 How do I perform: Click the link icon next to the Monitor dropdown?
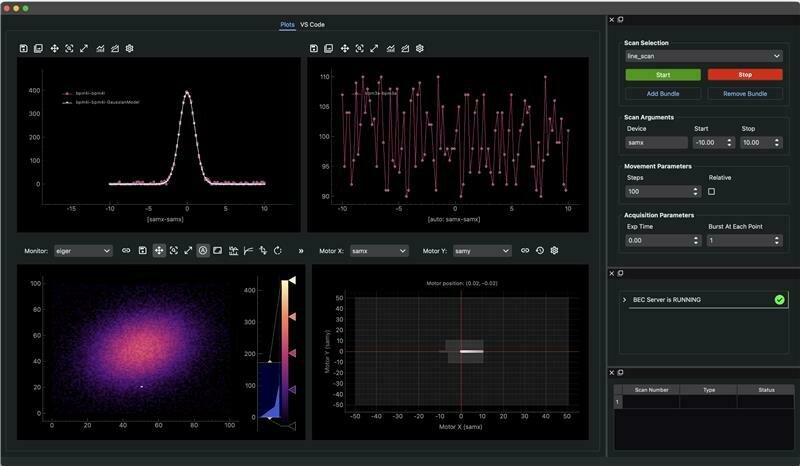click(x=126, y=251)
